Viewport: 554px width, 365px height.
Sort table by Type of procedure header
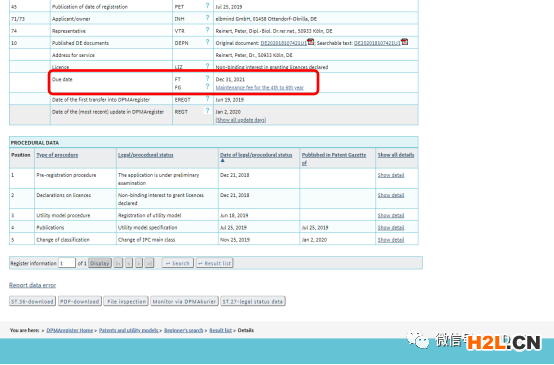point(57,155)
